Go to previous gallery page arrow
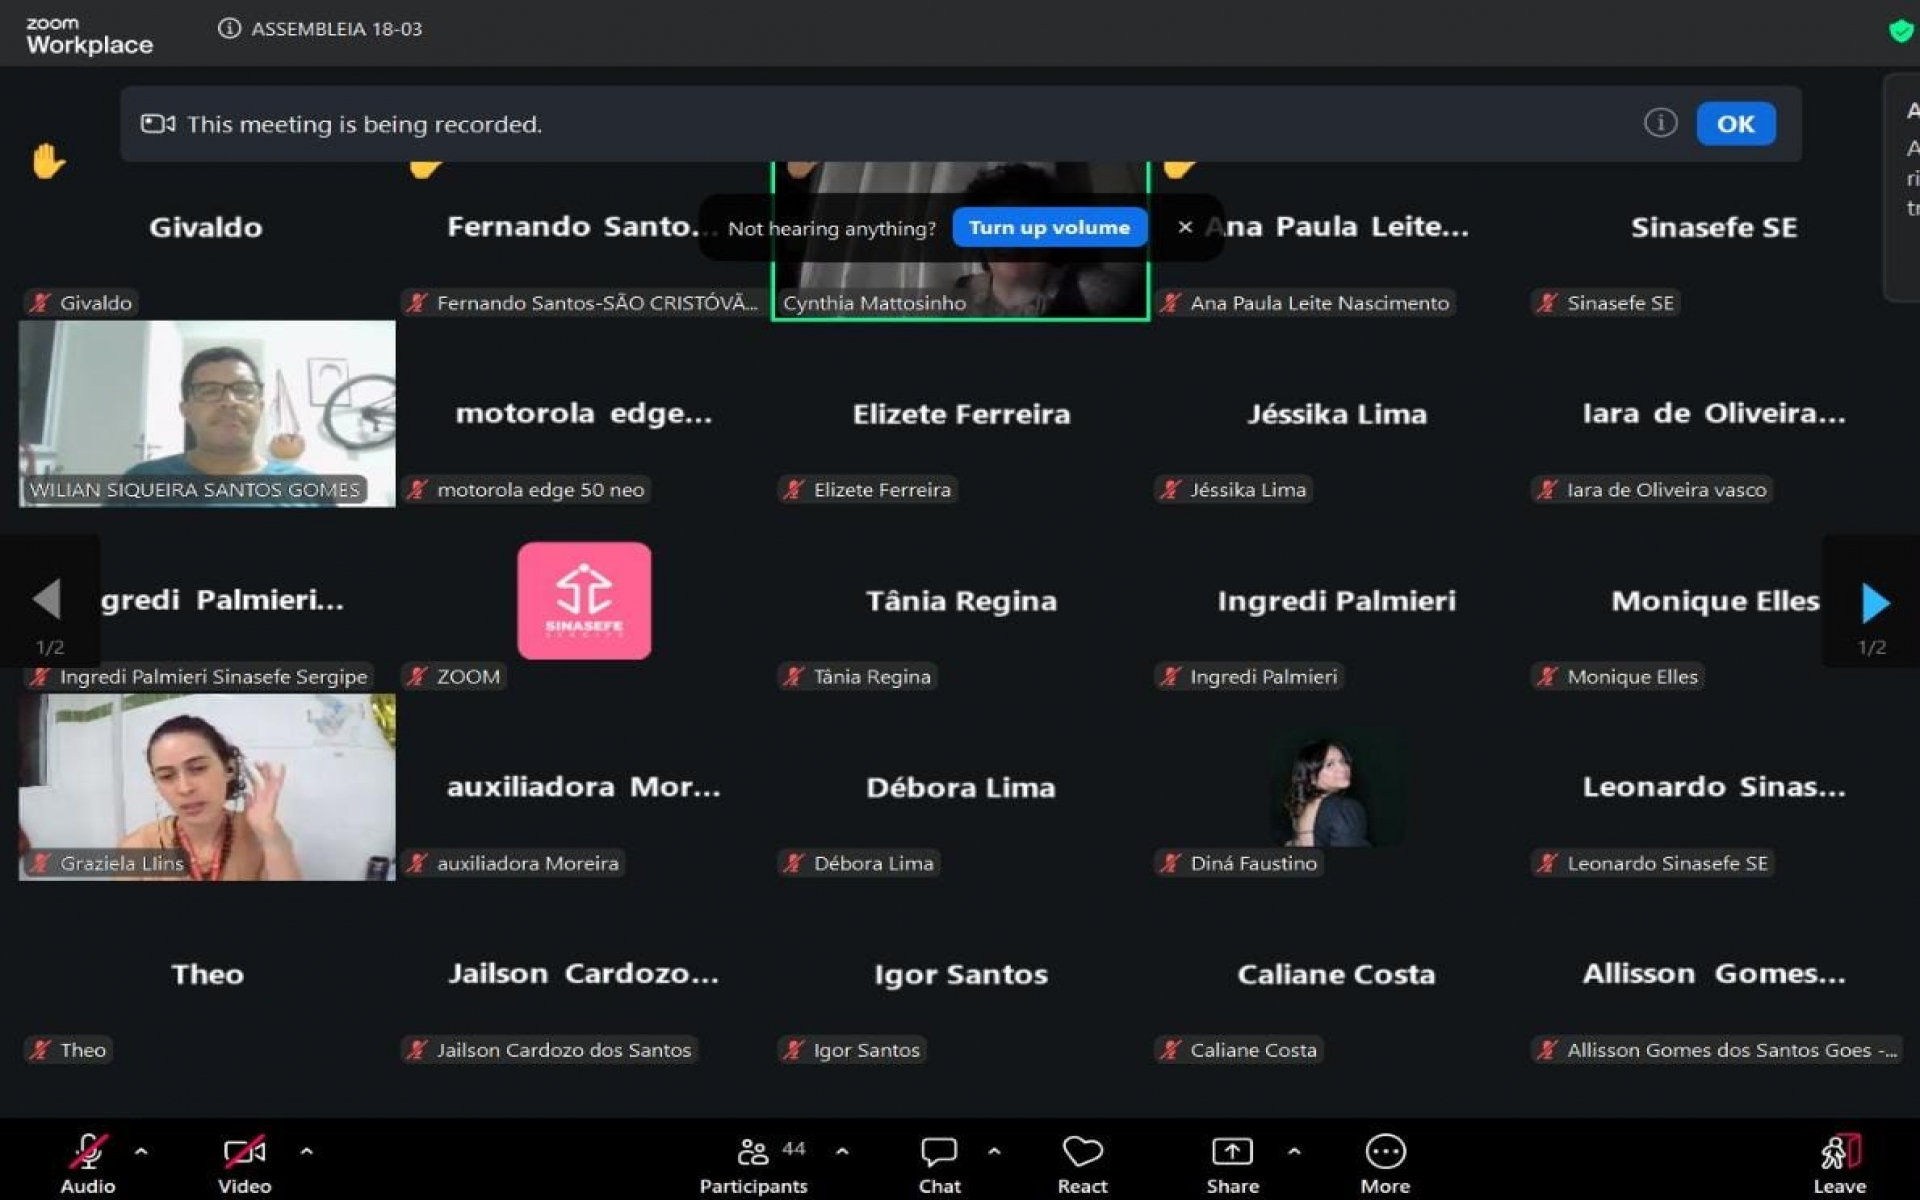 (47, 599)
